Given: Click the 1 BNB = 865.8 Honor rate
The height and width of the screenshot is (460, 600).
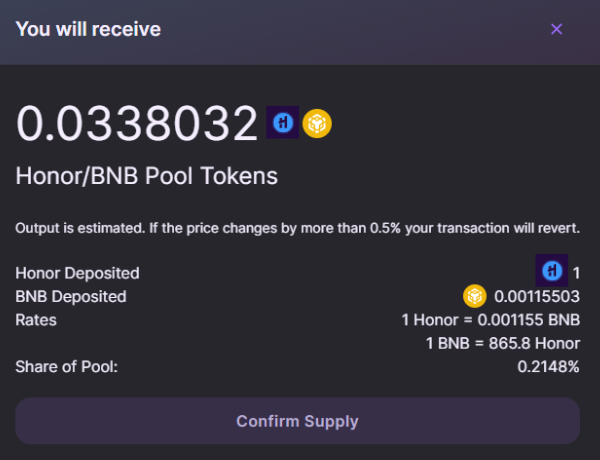Looking at the screenshot, I should pyautogui.click(x=503, y=343).
